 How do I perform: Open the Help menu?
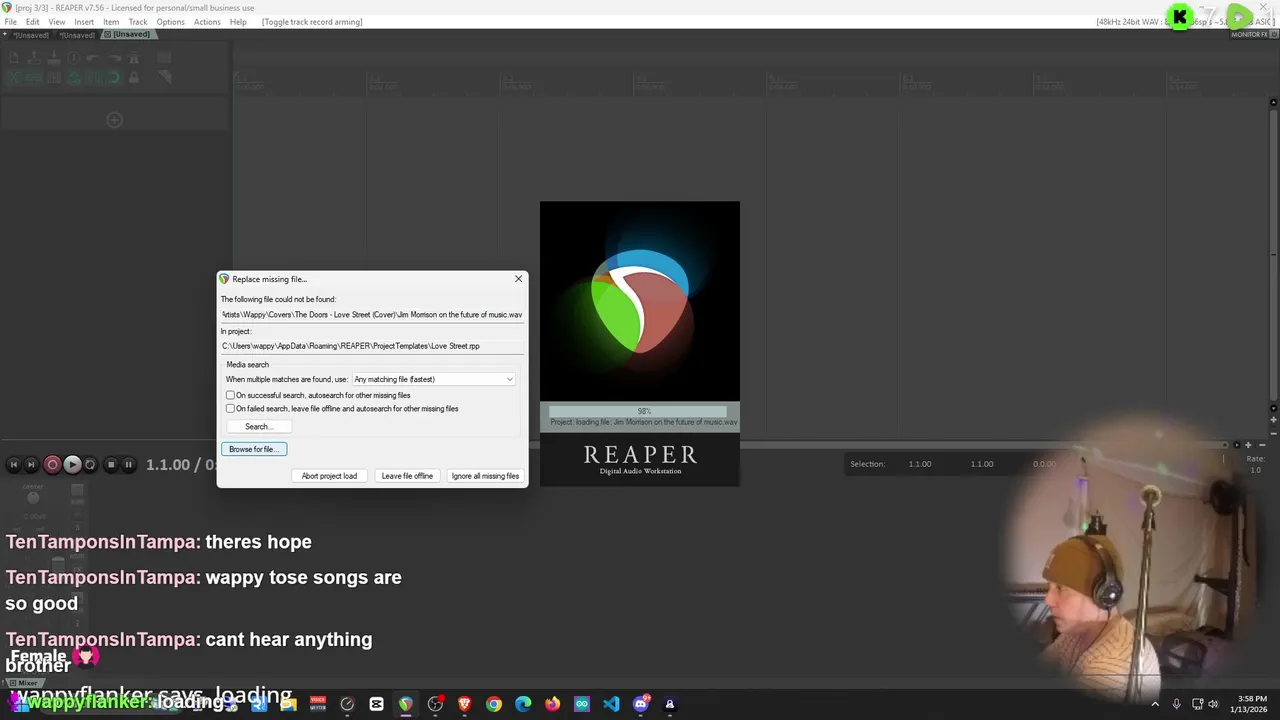pyautogui.click(x=238, y=22)
